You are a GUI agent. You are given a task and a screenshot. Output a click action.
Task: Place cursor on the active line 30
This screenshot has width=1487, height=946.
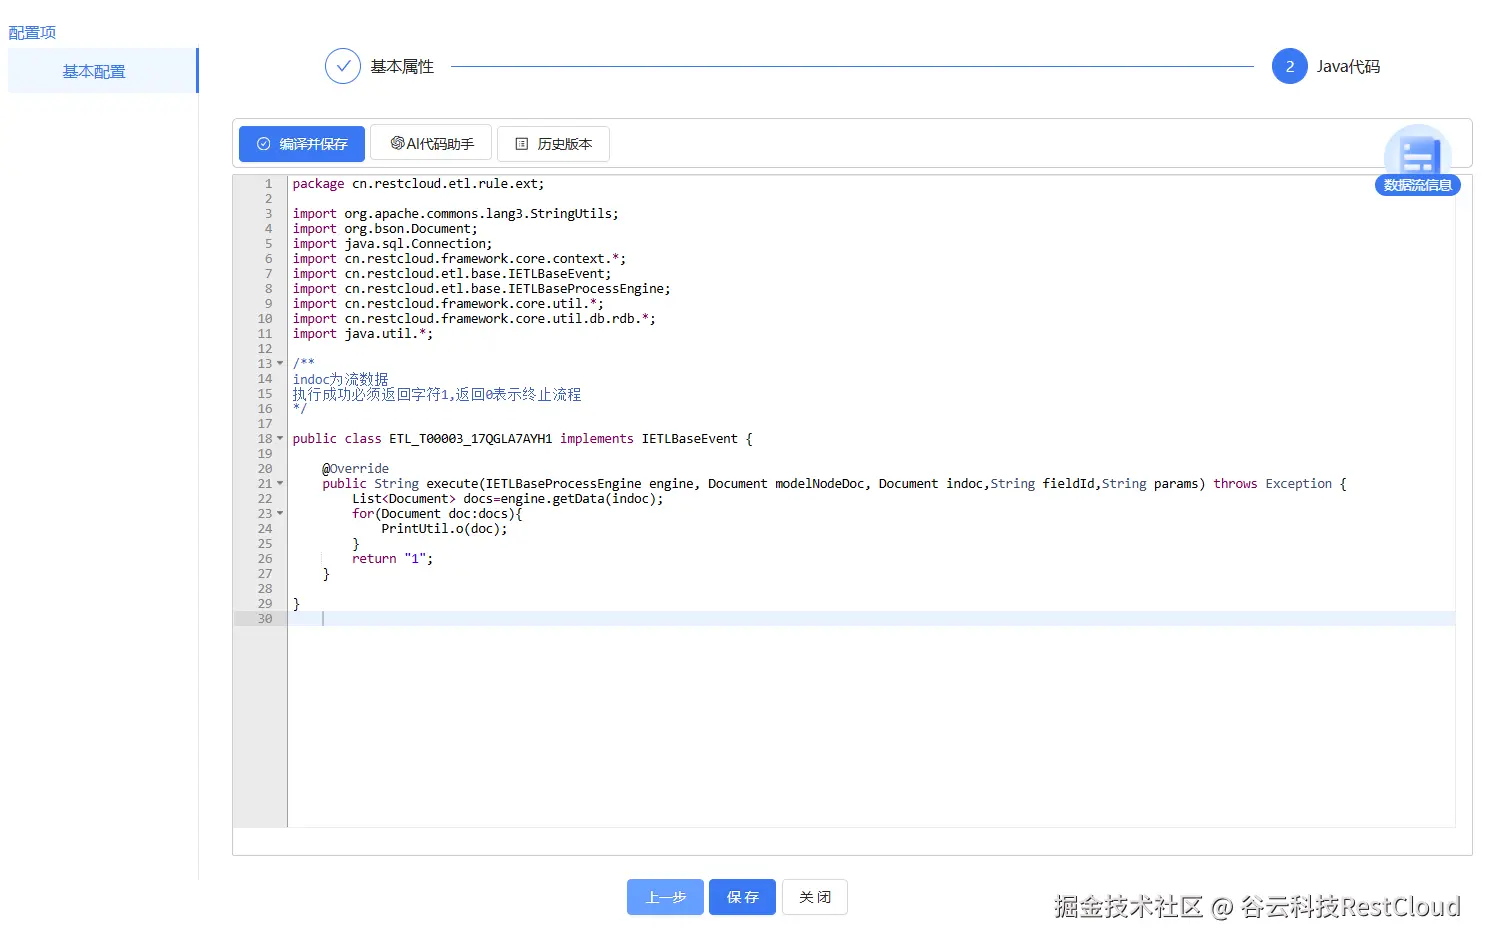coord(871,619)
